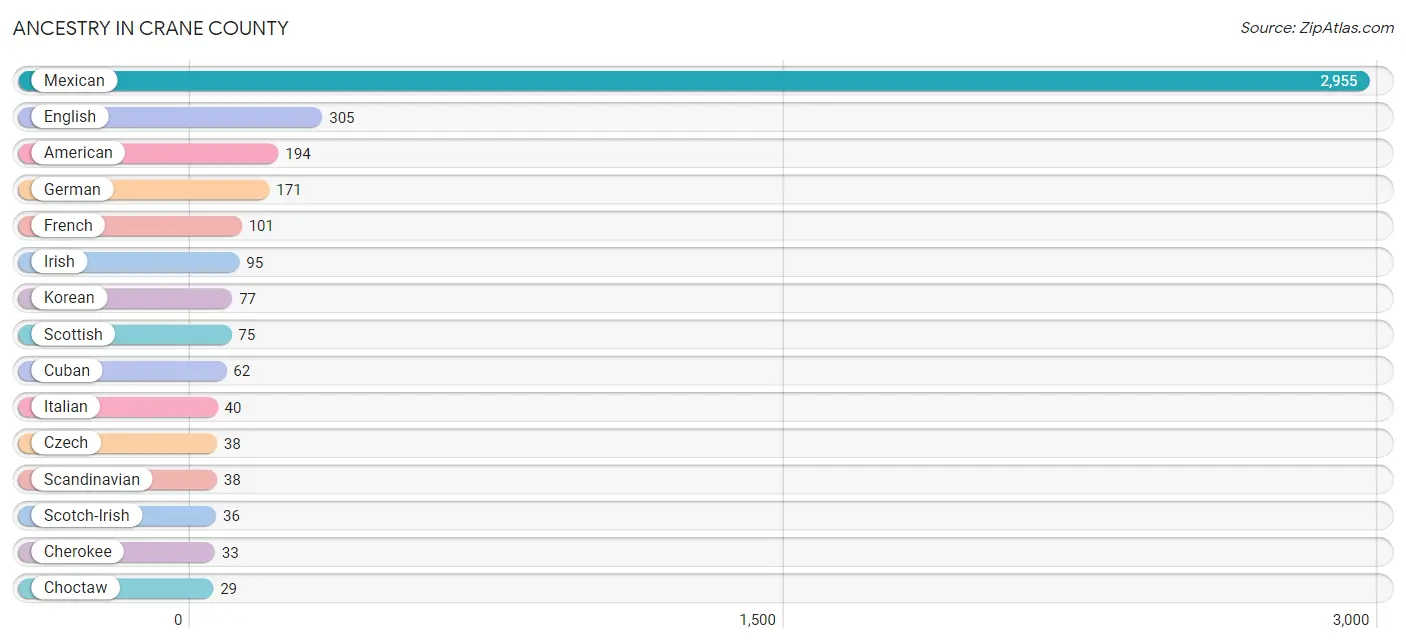Image resolution: width=1406 pixels, height=644 pixels.
Task: Click the 305 value next to English
Action: 342,118
